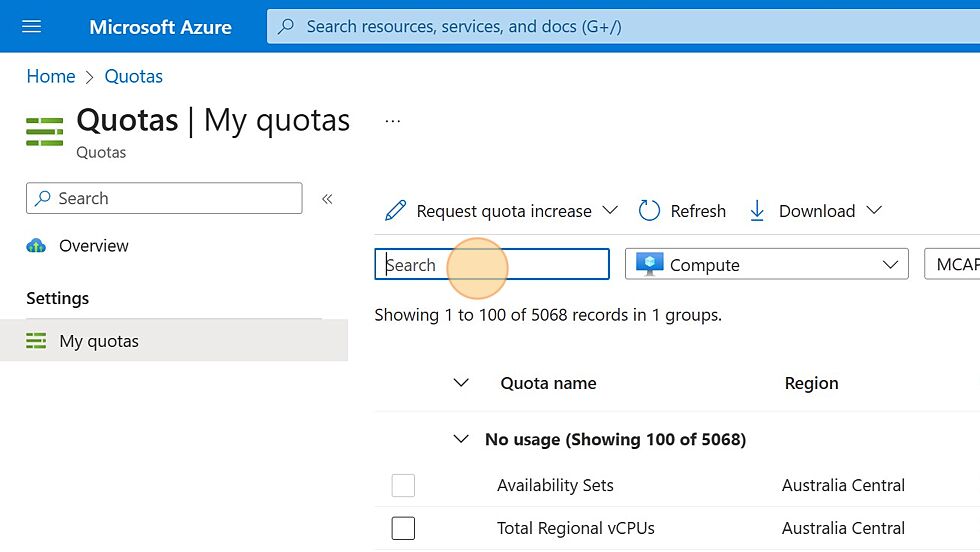Click the Download arrow icon
Viewport: 980px width, 552px height.
click(x=757, y=211)
